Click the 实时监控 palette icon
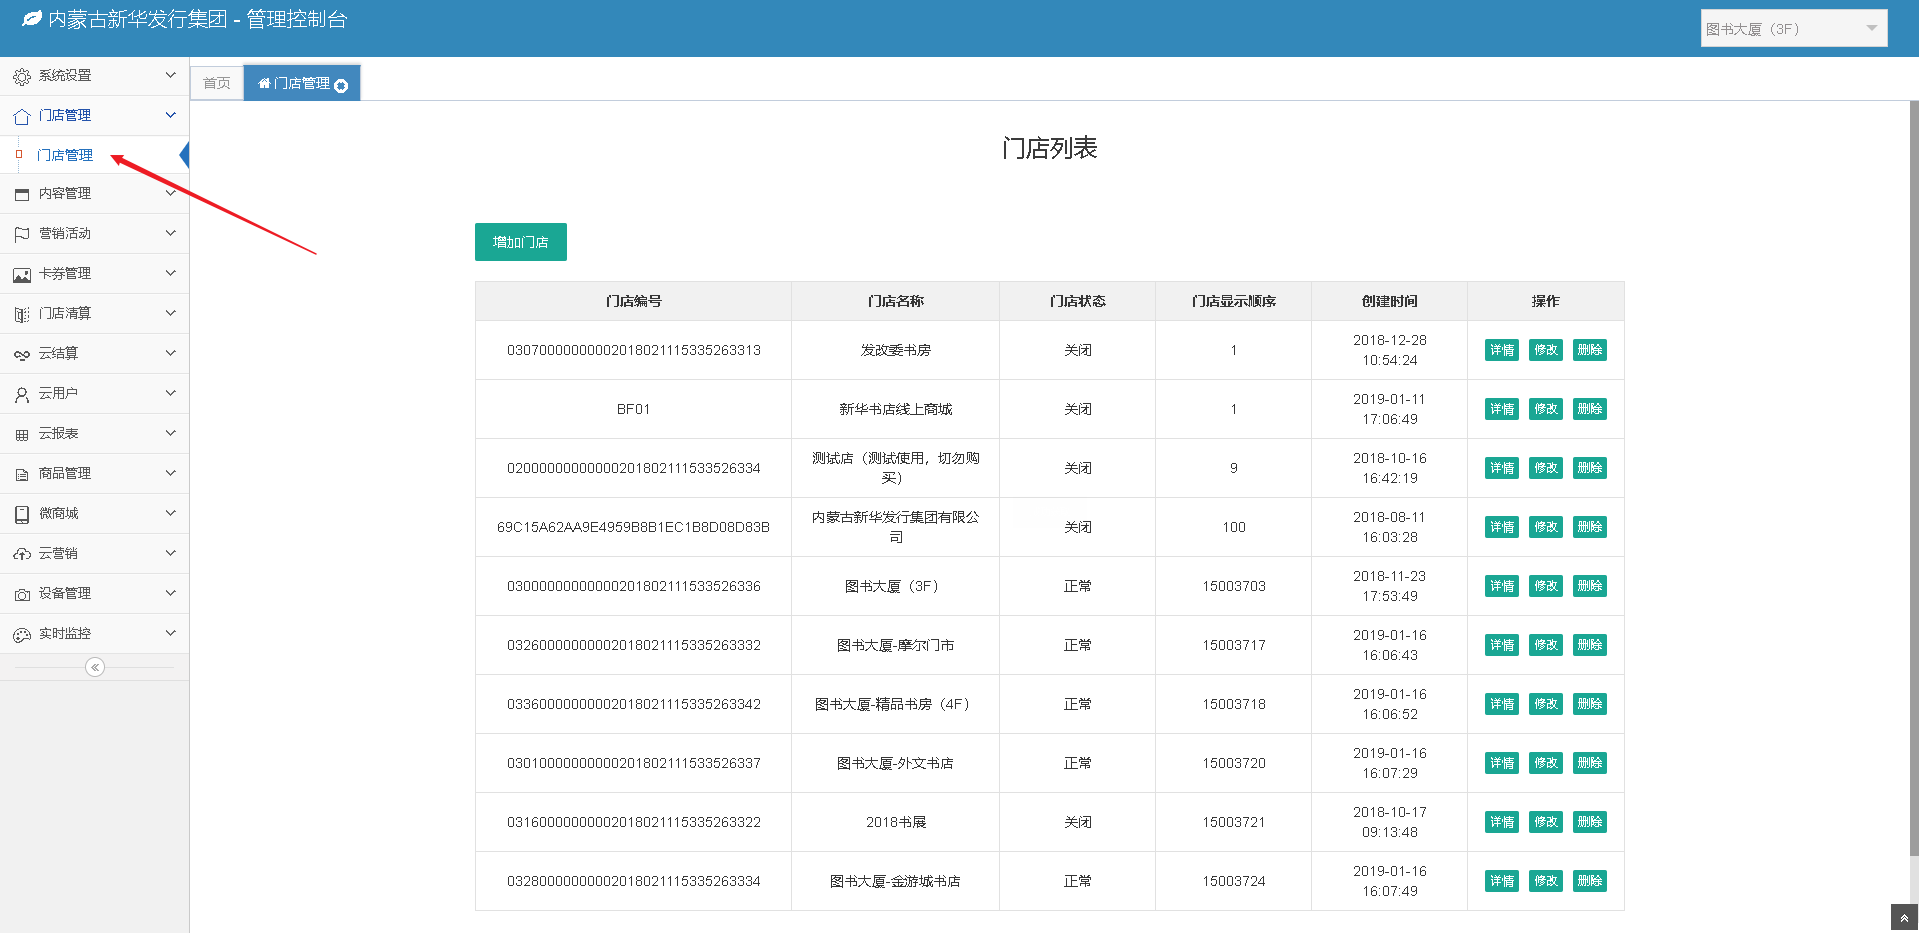1919x933 pixels. coord(21,635)
